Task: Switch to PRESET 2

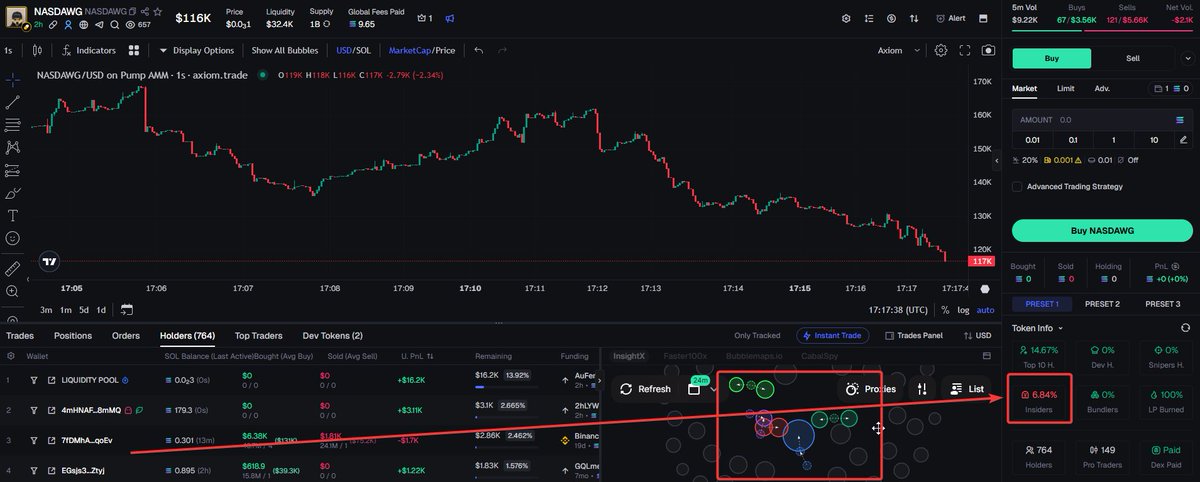Action: pyautogui.click(x=1102, y=304)
